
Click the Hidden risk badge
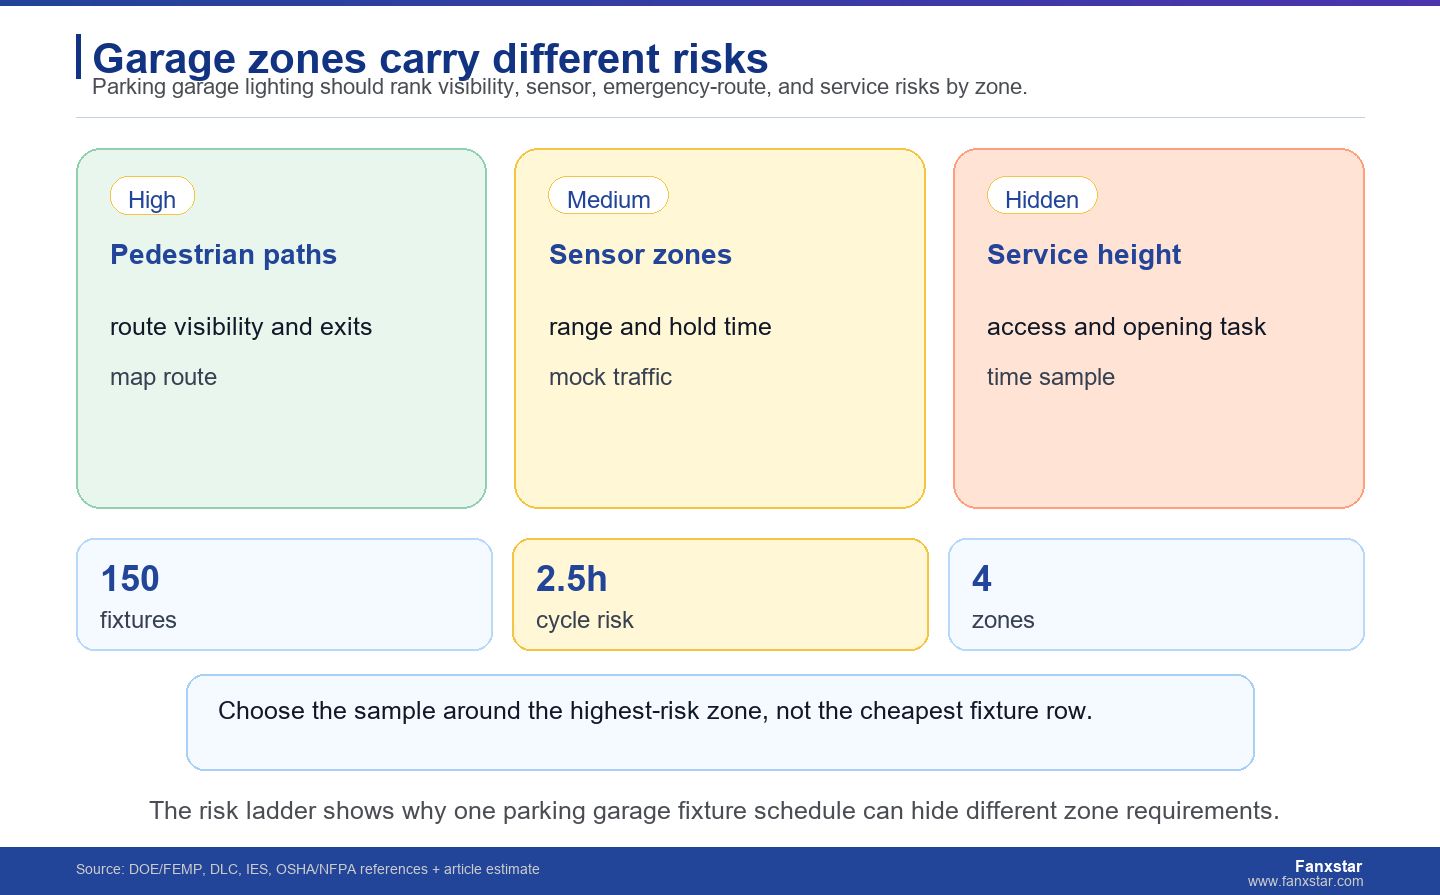click(x=1042, y=196)
